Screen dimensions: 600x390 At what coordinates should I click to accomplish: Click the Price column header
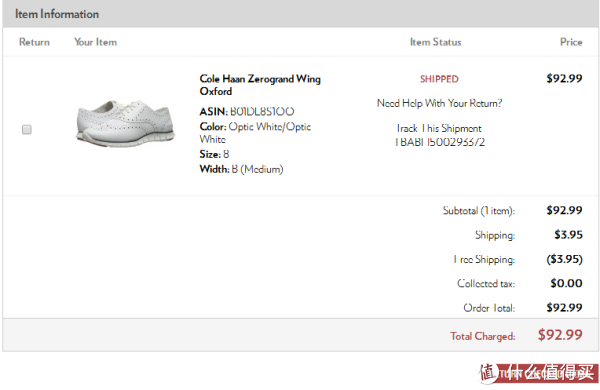571,42
